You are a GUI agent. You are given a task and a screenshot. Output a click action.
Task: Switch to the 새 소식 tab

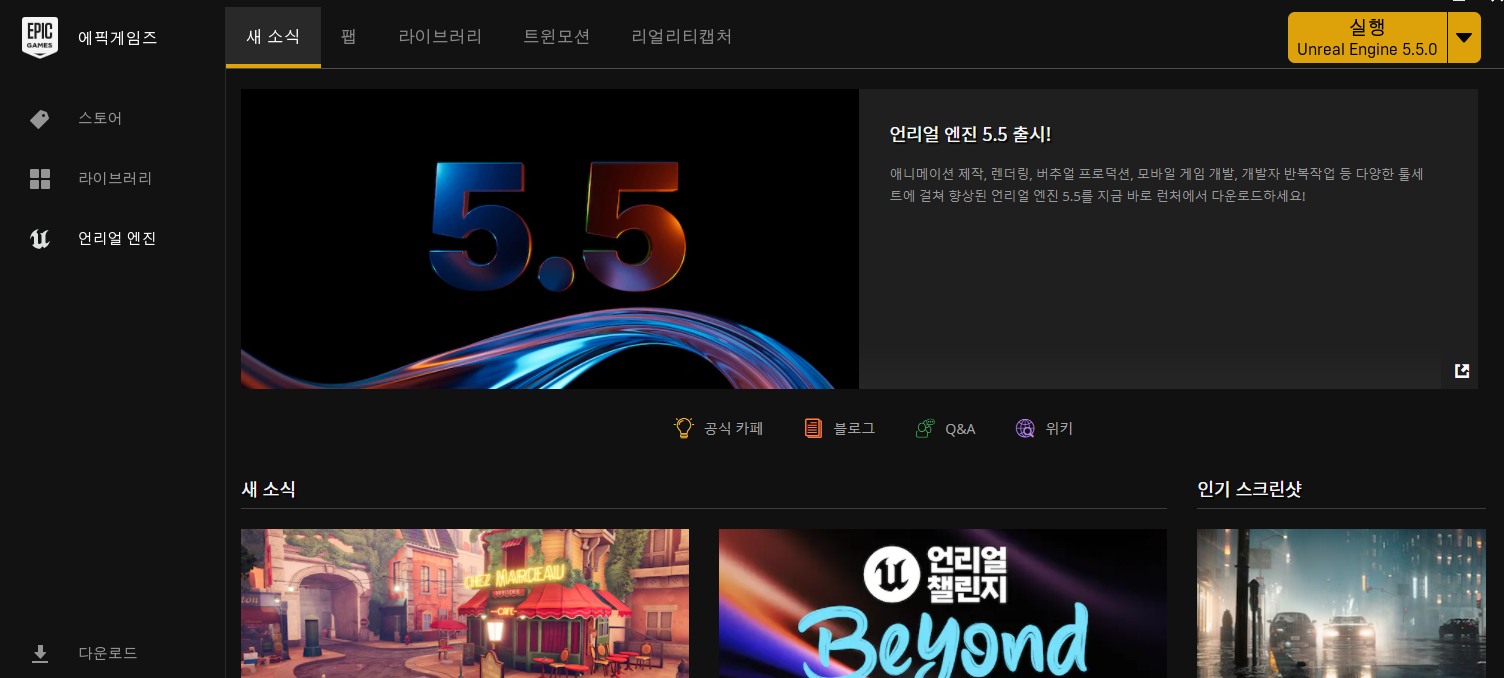273,37
